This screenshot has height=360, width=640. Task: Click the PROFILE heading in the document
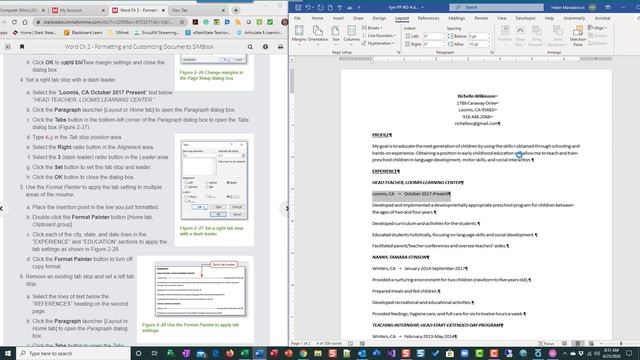coord(382,135)
